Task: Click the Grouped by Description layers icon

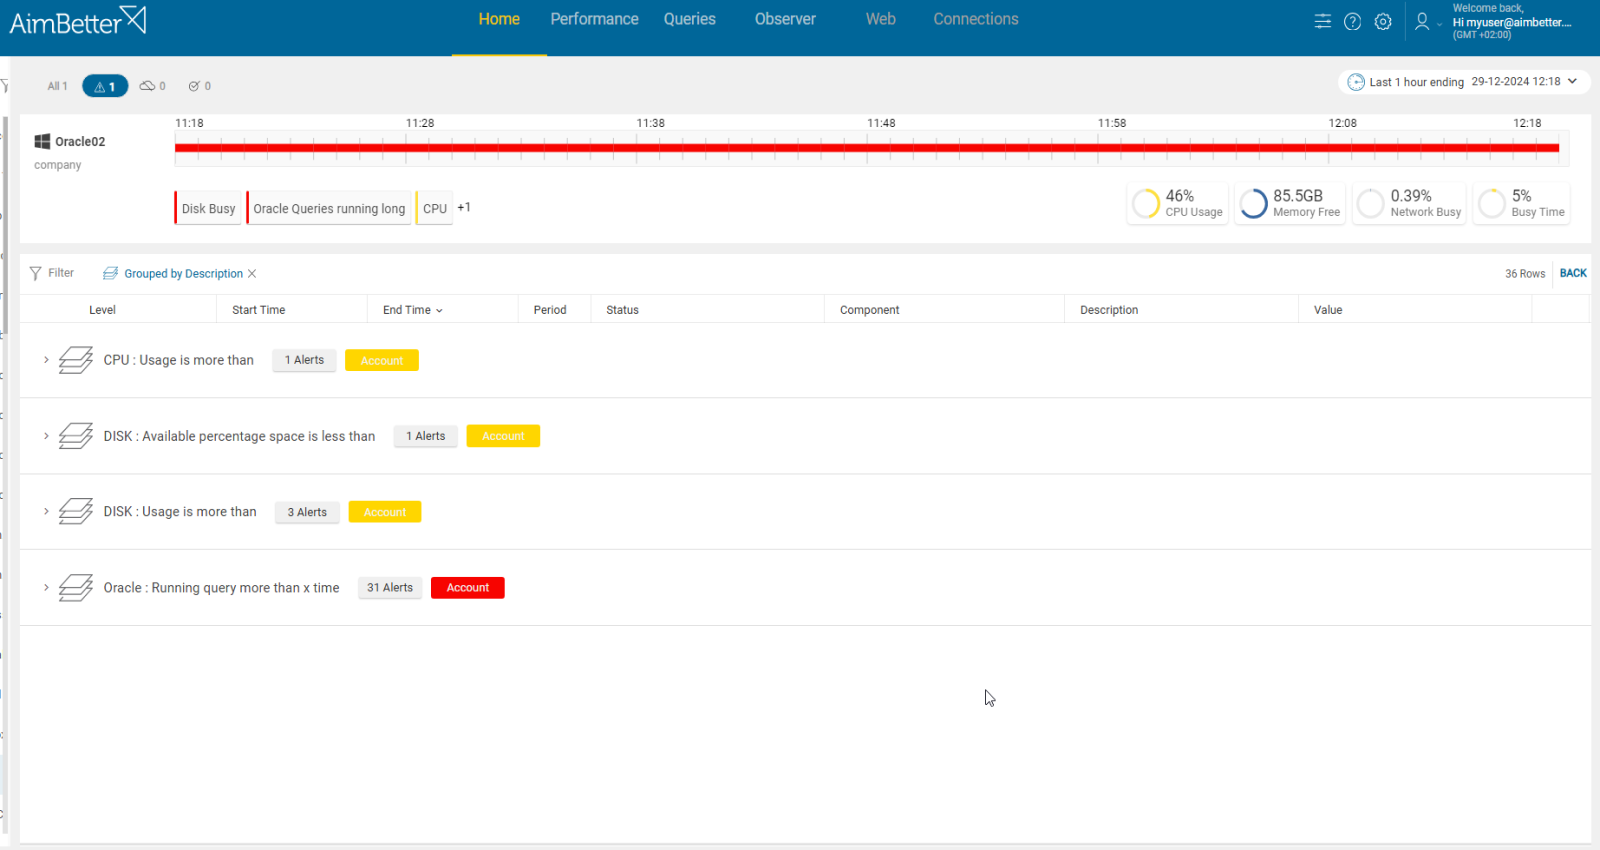Action: pos(111,273)
